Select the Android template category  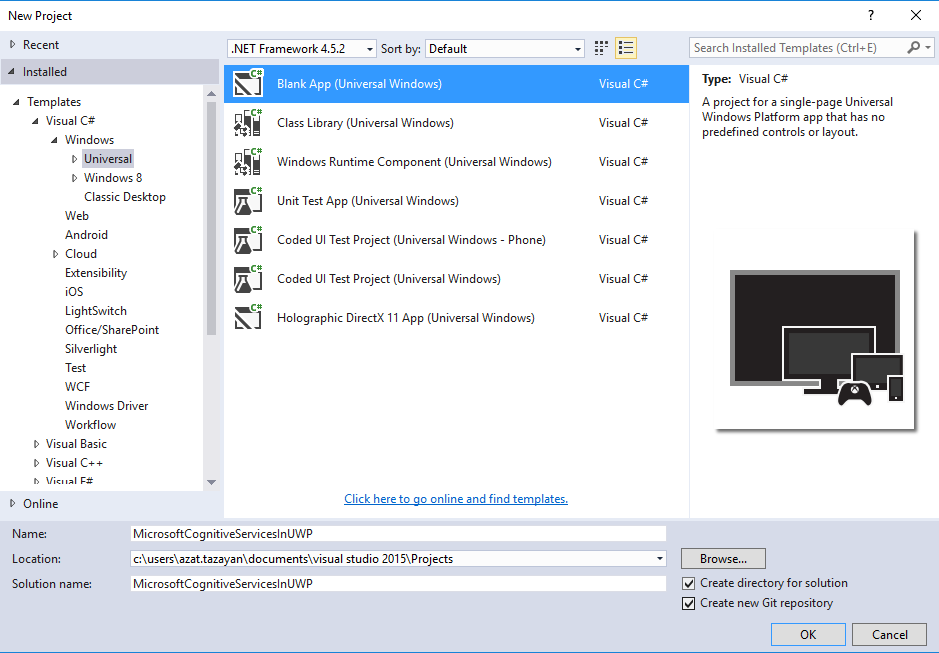[x=86, y=235]
